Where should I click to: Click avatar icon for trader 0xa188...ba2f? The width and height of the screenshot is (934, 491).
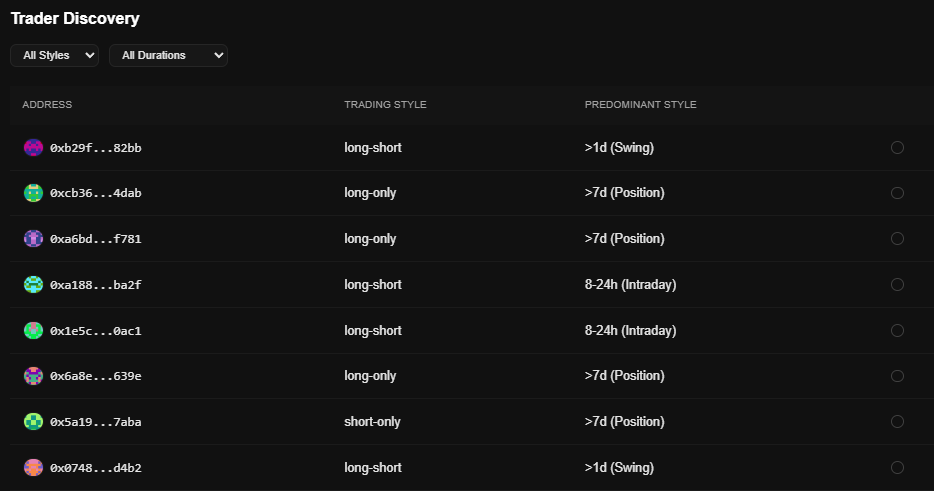(34, 285)
